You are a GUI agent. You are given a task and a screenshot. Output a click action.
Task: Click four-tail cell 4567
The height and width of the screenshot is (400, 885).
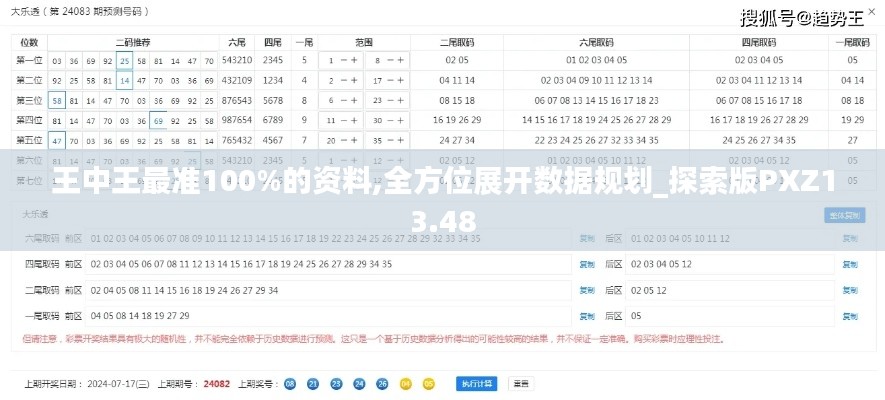(x=273, y=140)
